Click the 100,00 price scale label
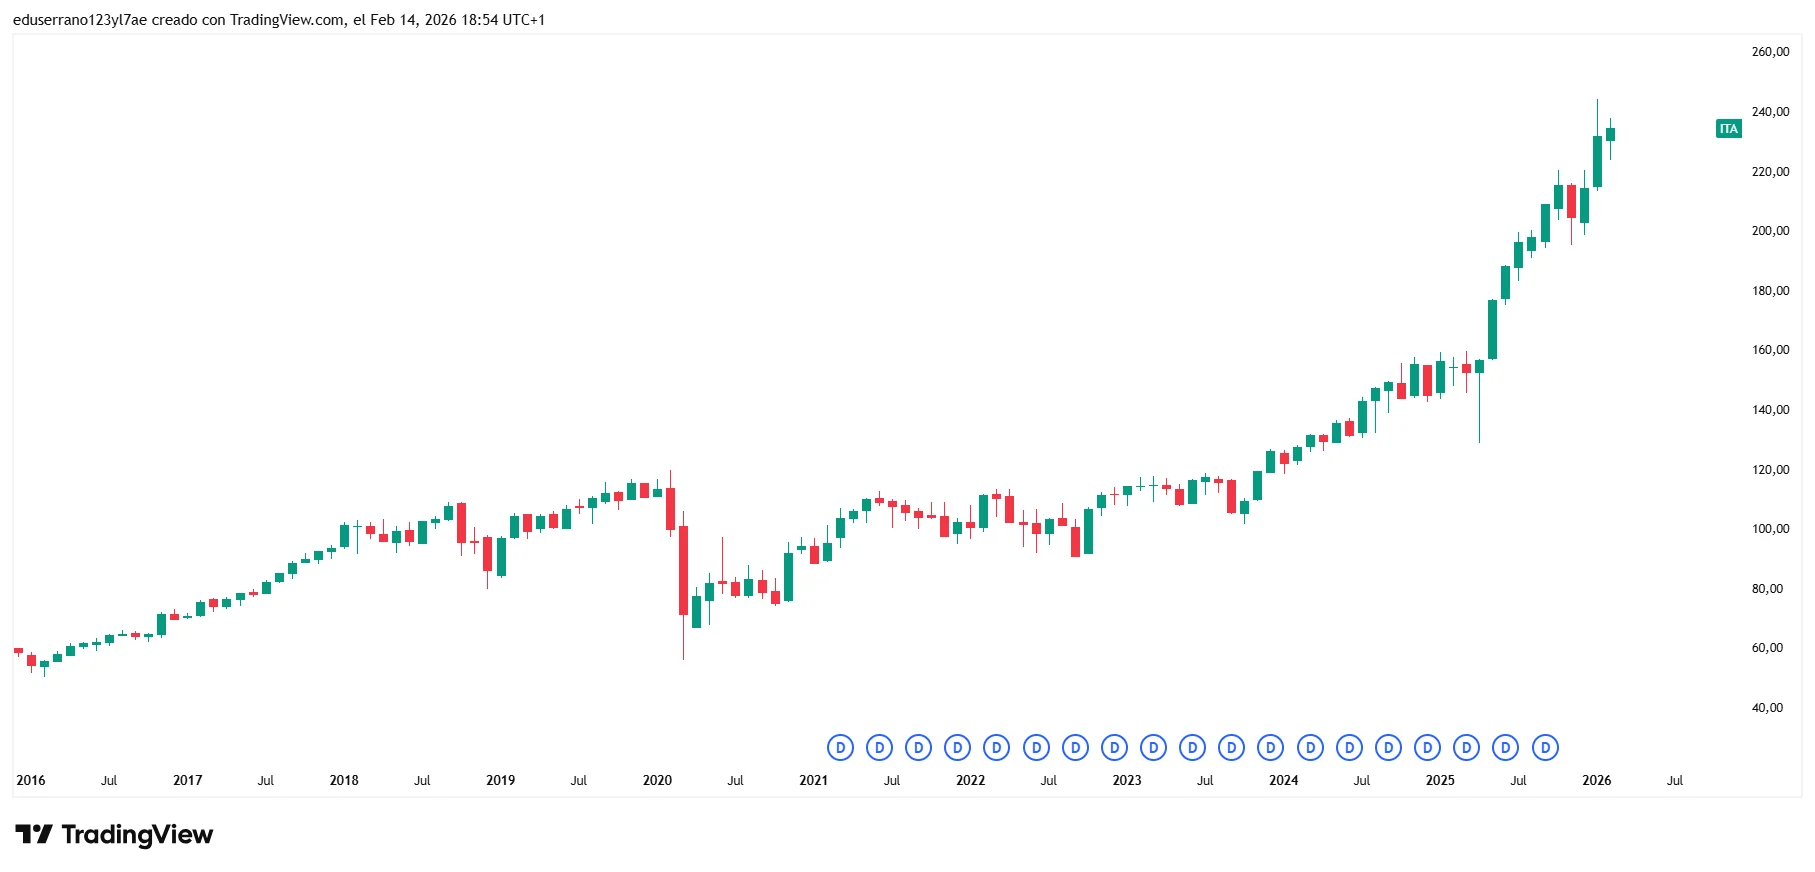Image resolution: width=1815 pixels, height=872 pixels. click(1770, 529)
